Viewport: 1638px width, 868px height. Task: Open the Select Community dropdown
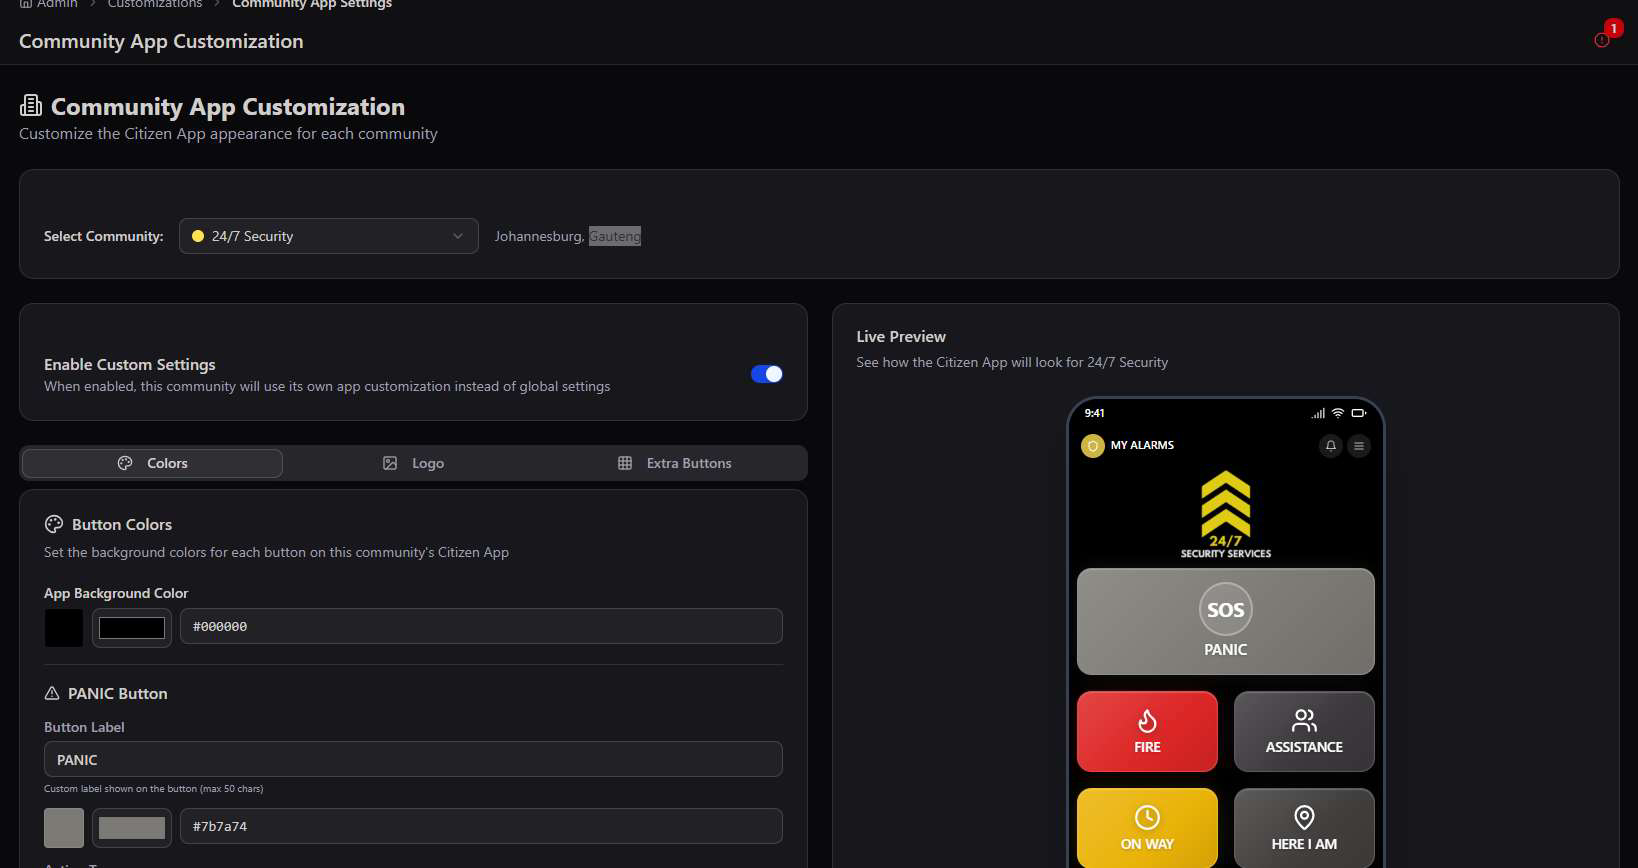329,236
